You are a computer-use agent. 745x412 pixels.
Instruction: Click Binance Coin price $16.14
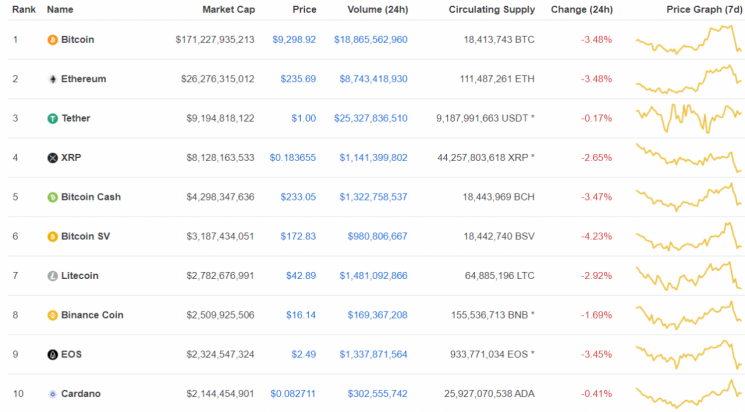pos(301,315)
